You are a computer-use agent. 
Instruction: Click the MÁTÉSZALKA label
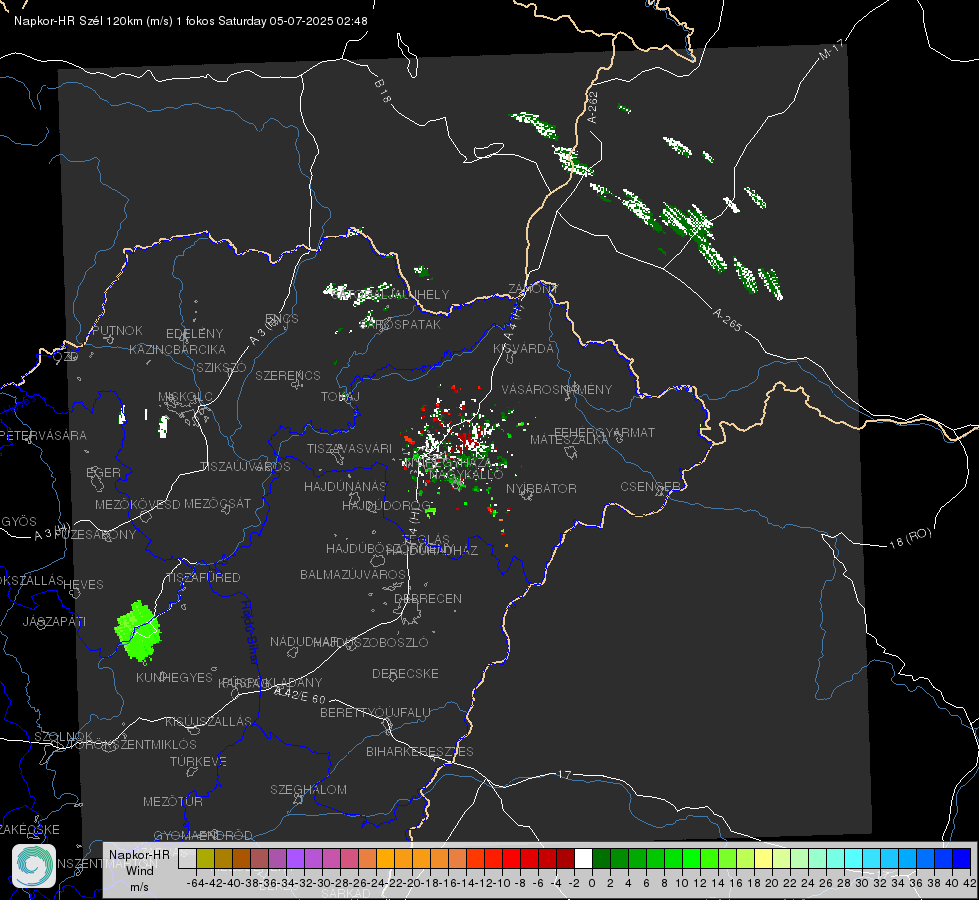point(569,440)
